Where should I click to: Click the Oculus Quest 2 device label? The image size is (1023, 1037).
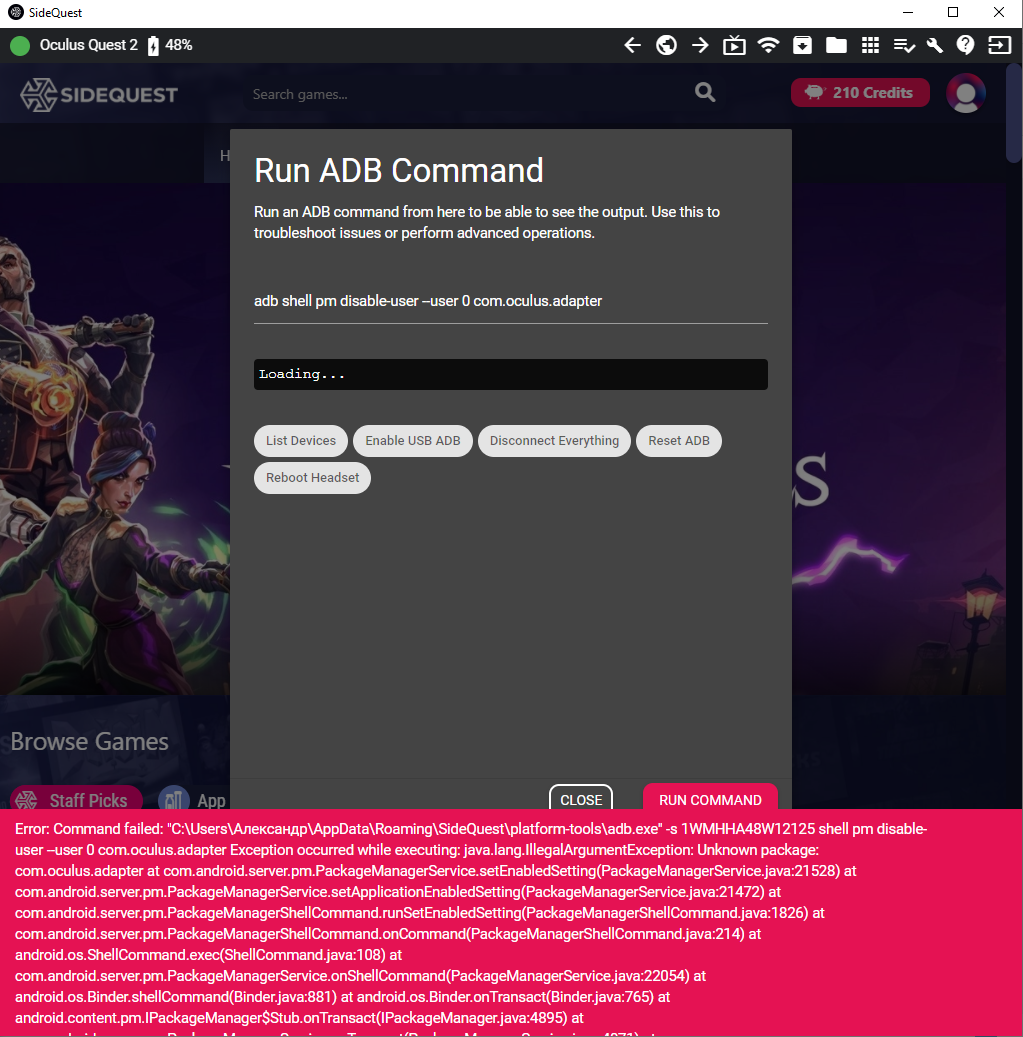89,45
